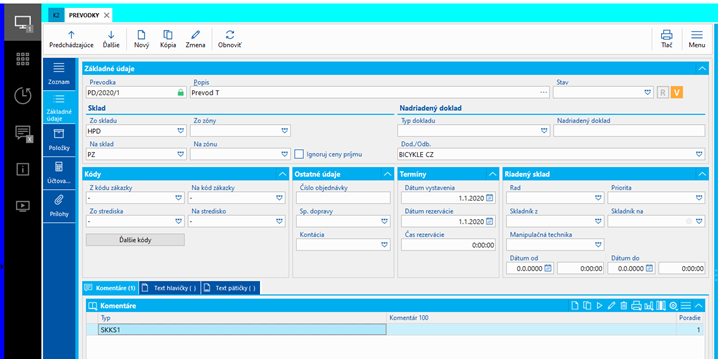Open the Stav dropdown

pos(647,92)
